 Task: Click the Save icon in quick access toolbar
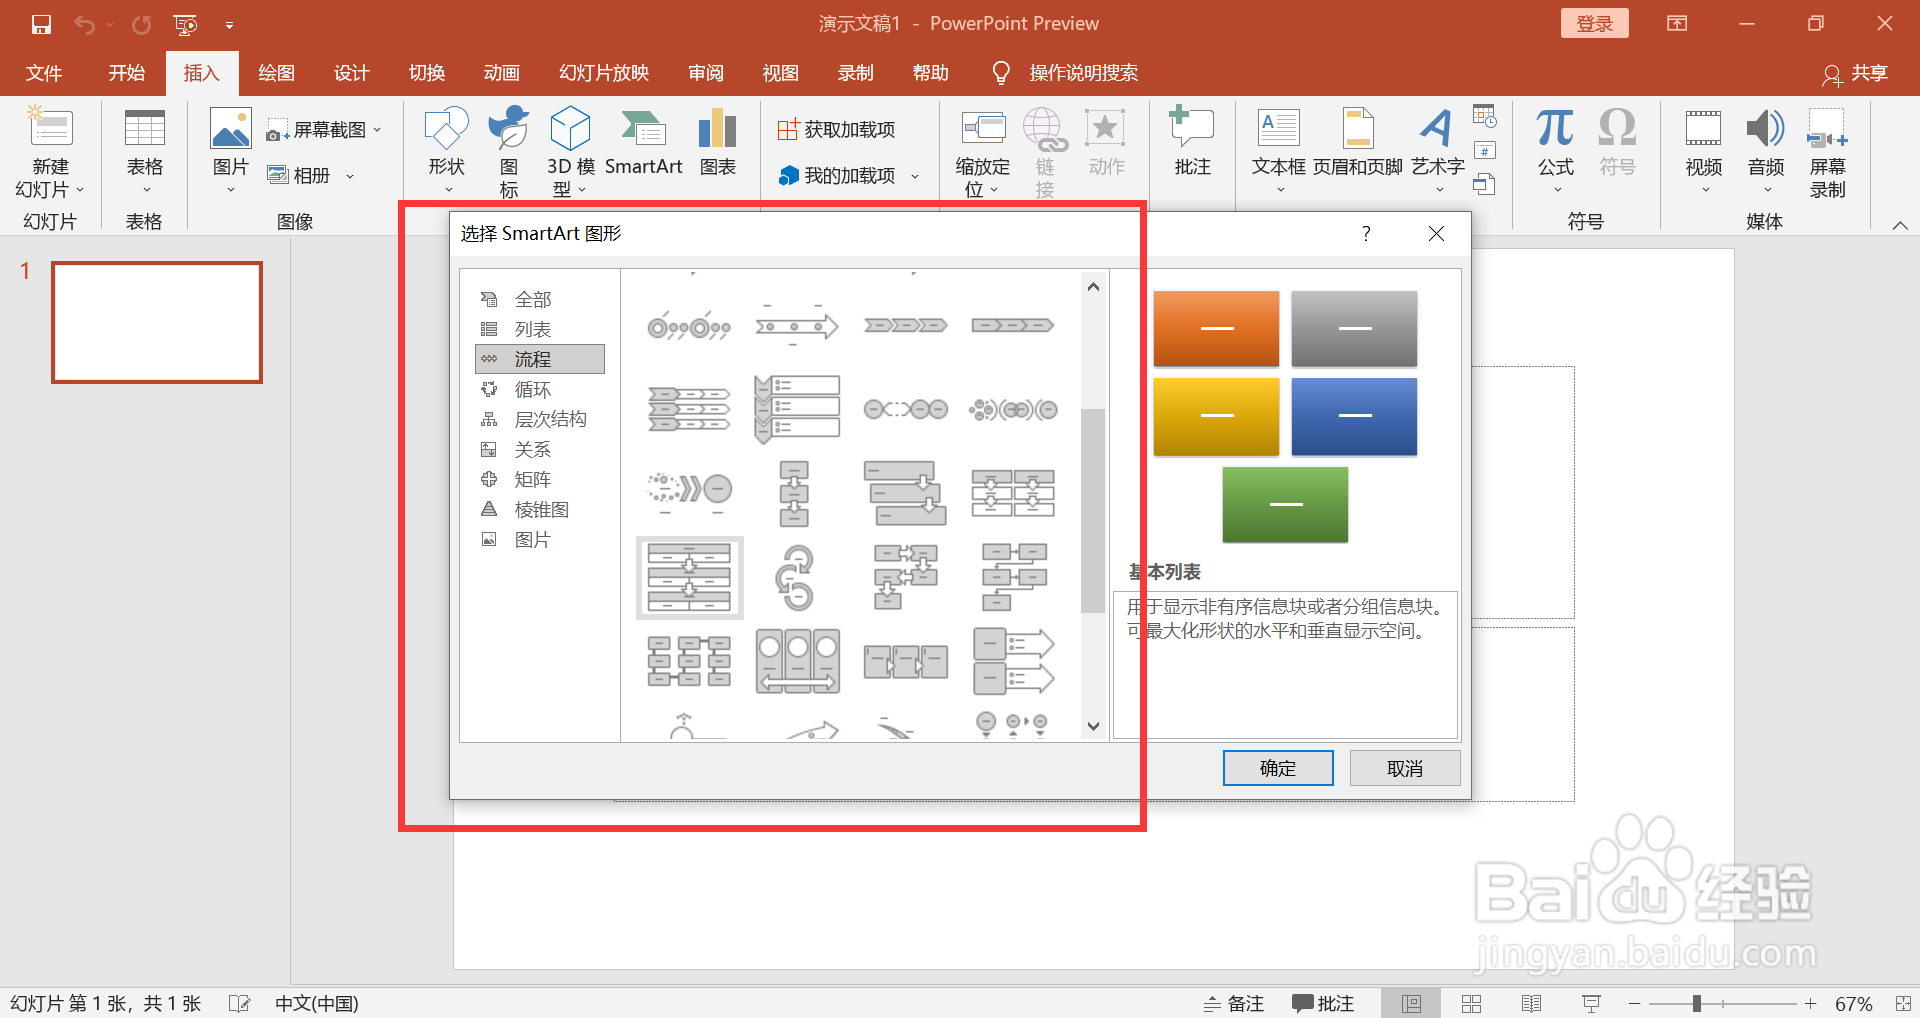point(41,24)
